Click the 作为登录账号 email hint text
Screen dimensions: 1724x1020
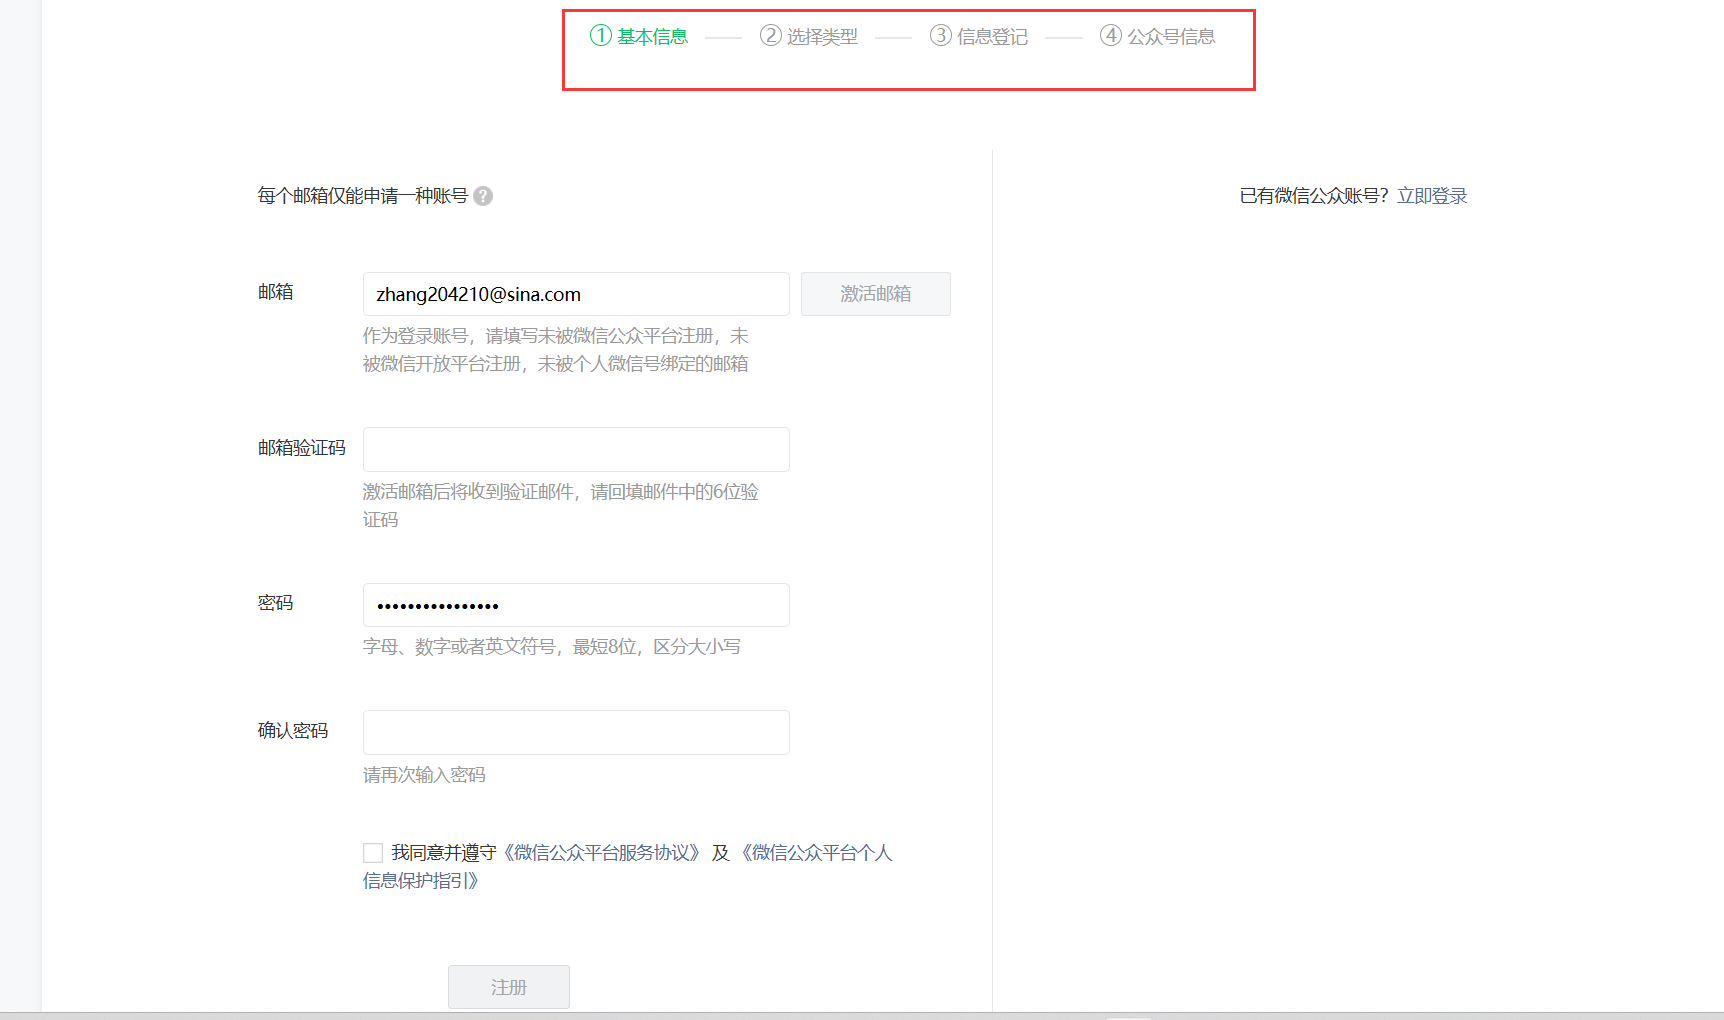pos(556,350)
